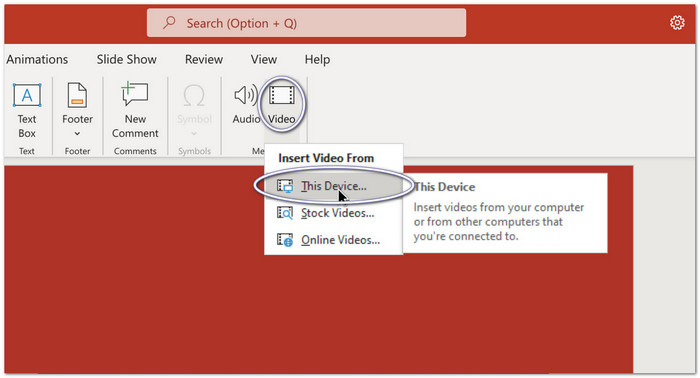Switch to the Animations tab

click(37, 59)
